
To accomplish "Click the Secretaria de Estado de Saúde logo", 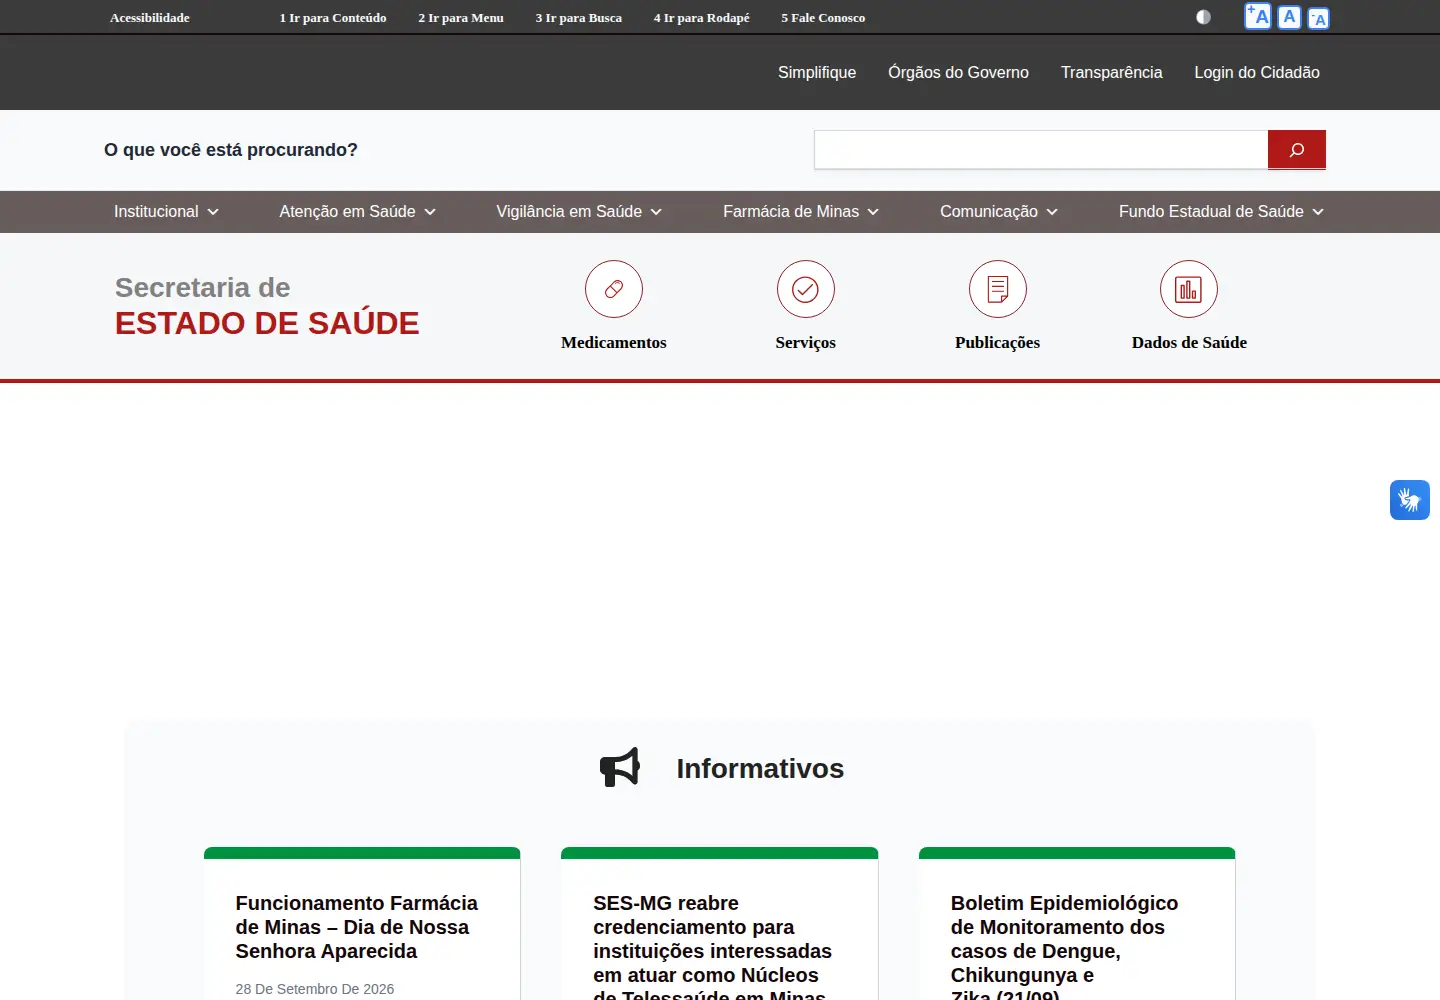I will pos(267,306).
